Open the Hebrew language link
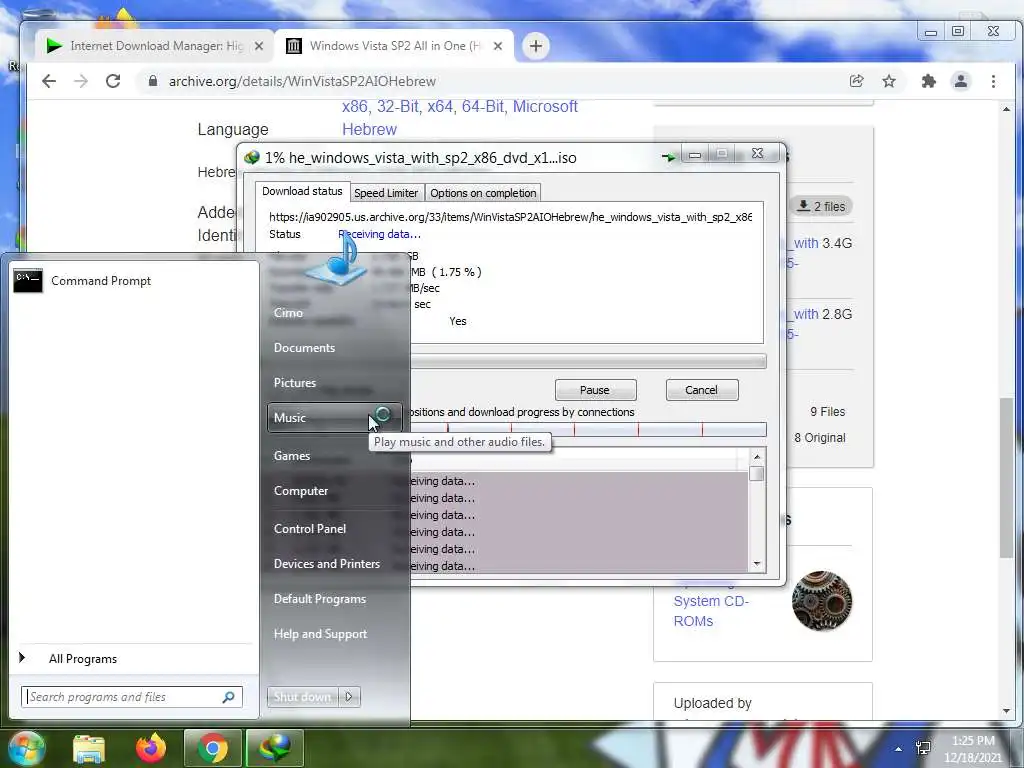 point(370,129)
